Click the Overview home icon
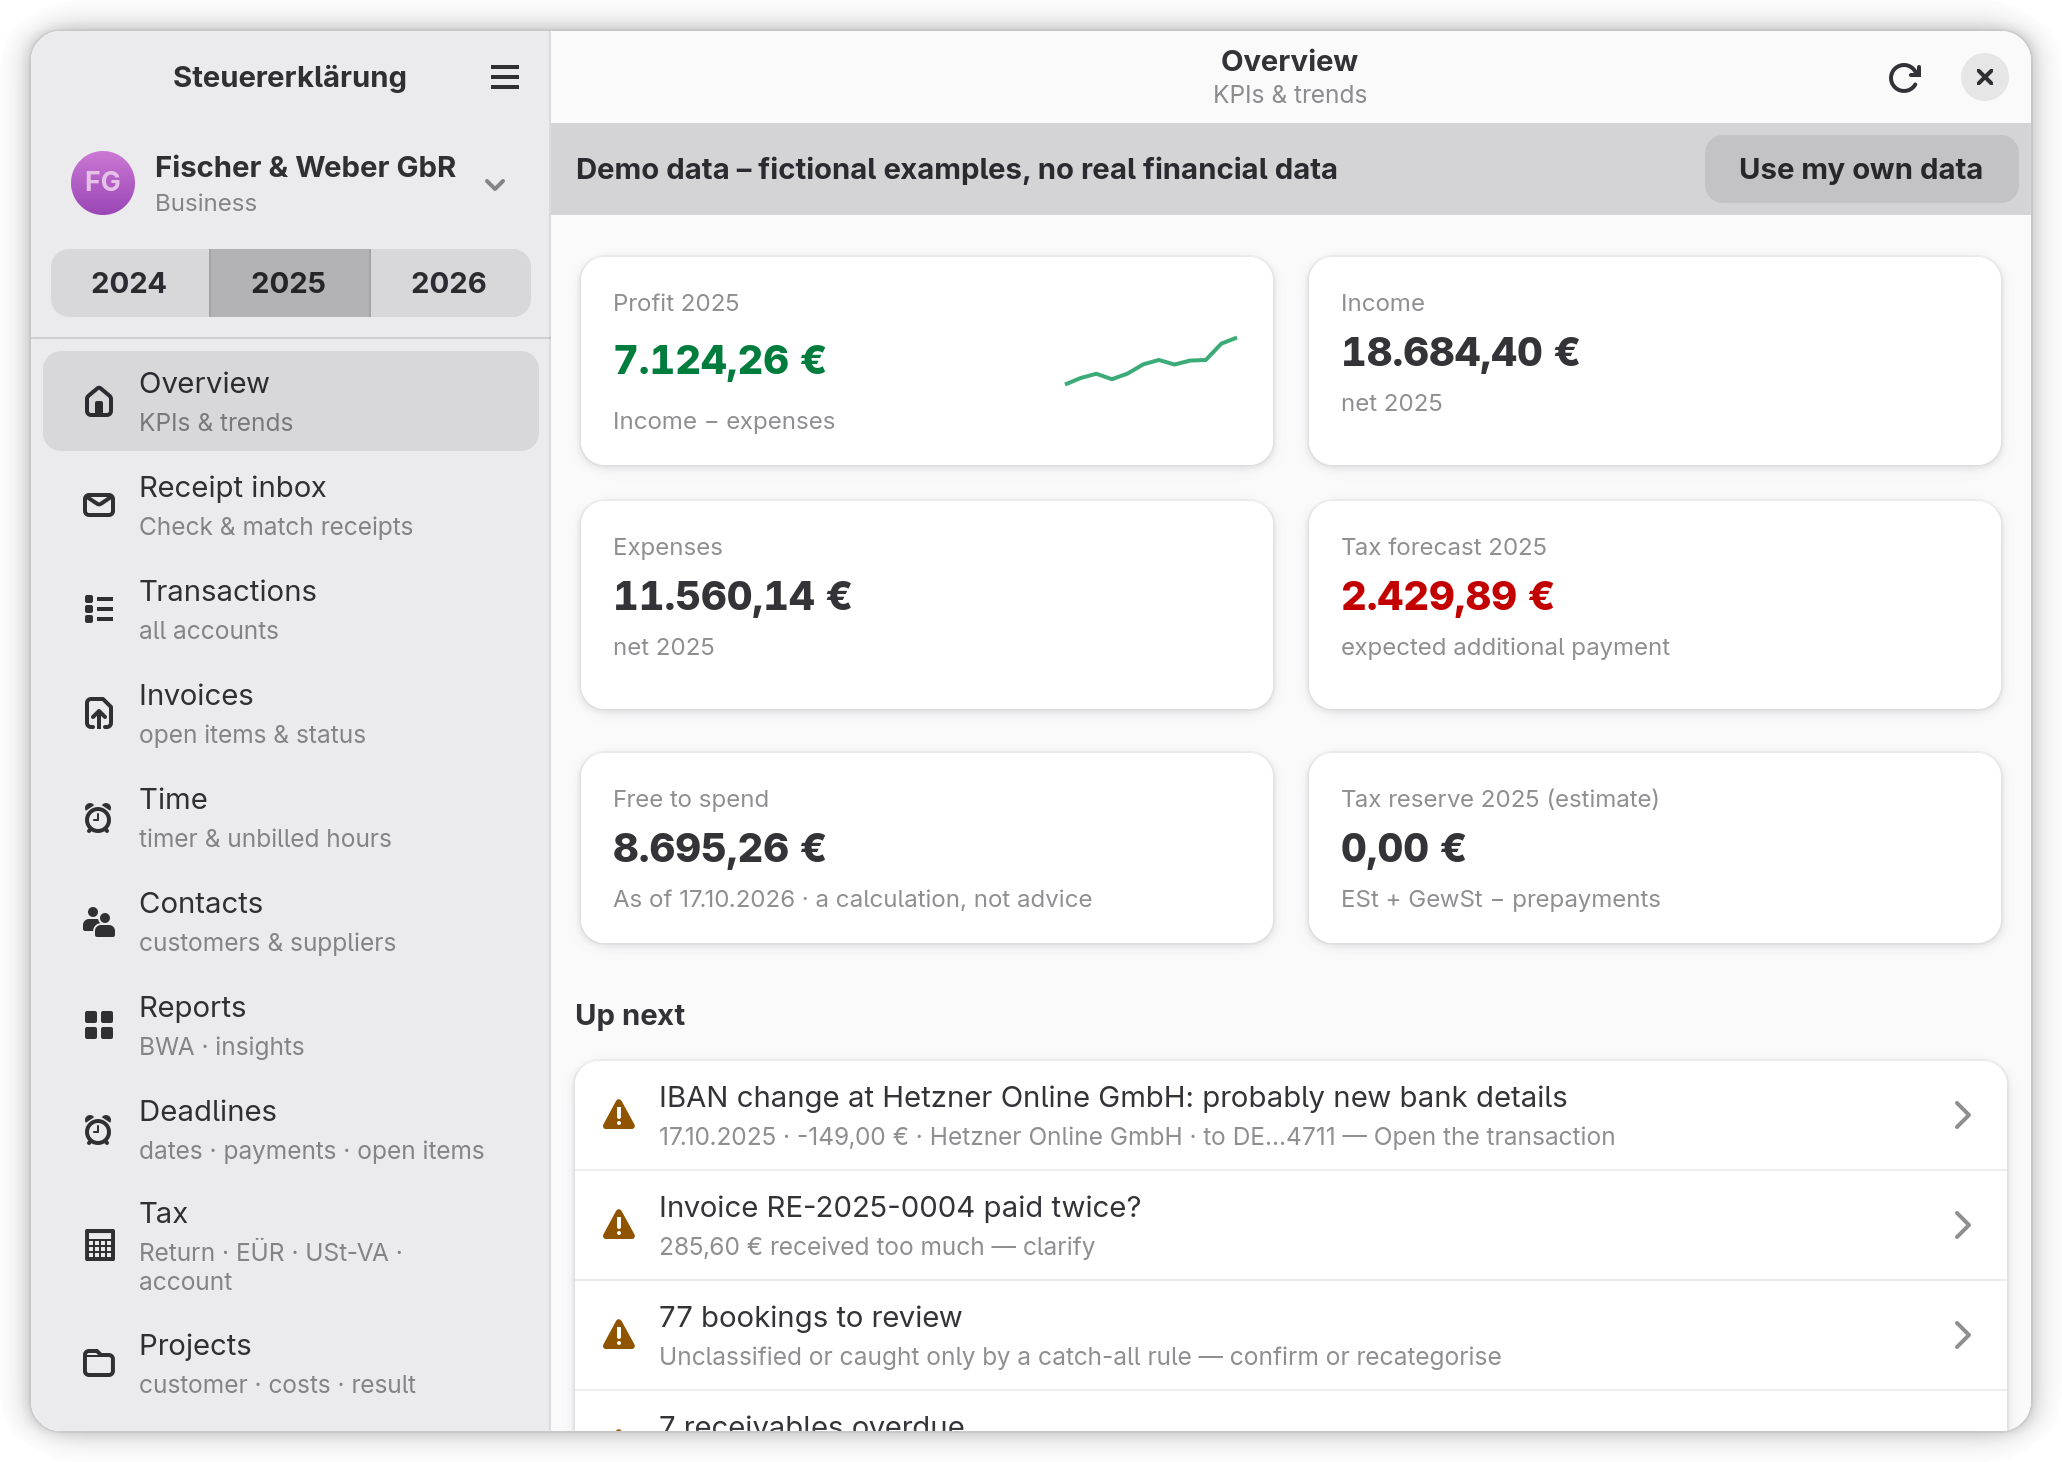This screenshot has height=1462, width=2062. coord(99,401)
